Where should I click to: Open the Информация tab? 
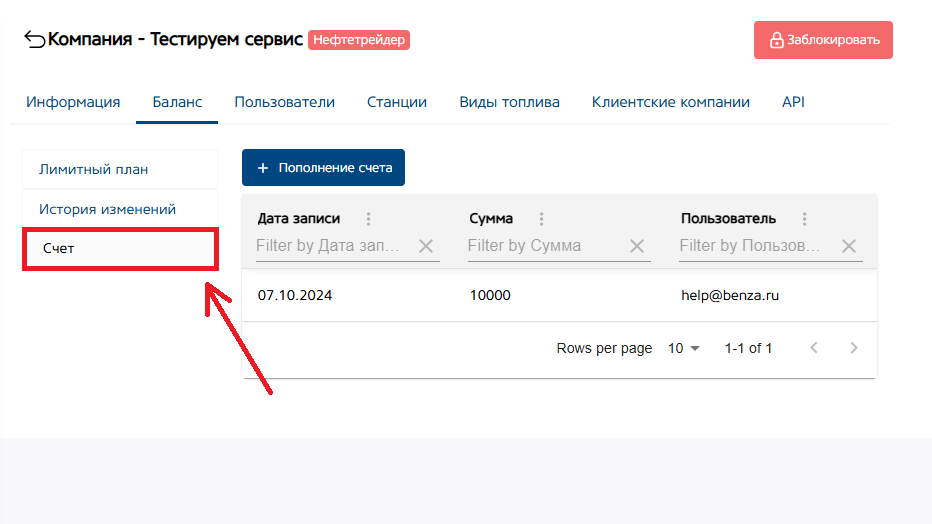pyautogui.click(x=73, y=102)
